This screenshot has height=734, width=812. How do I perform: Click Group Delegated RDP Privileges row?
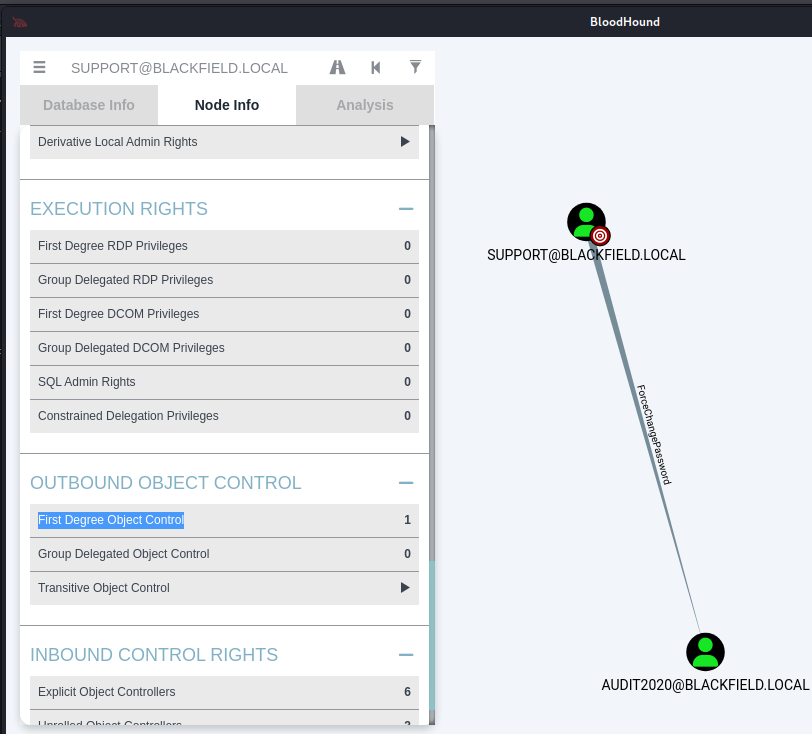(224, 280)
